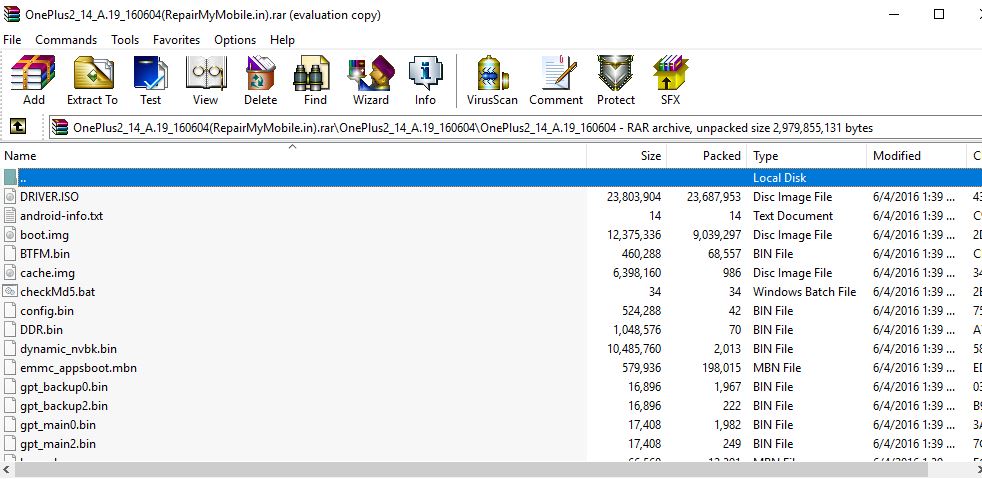Open the Options menu
The height and width of the screenshot is (479, 982).
pos(235,40)
